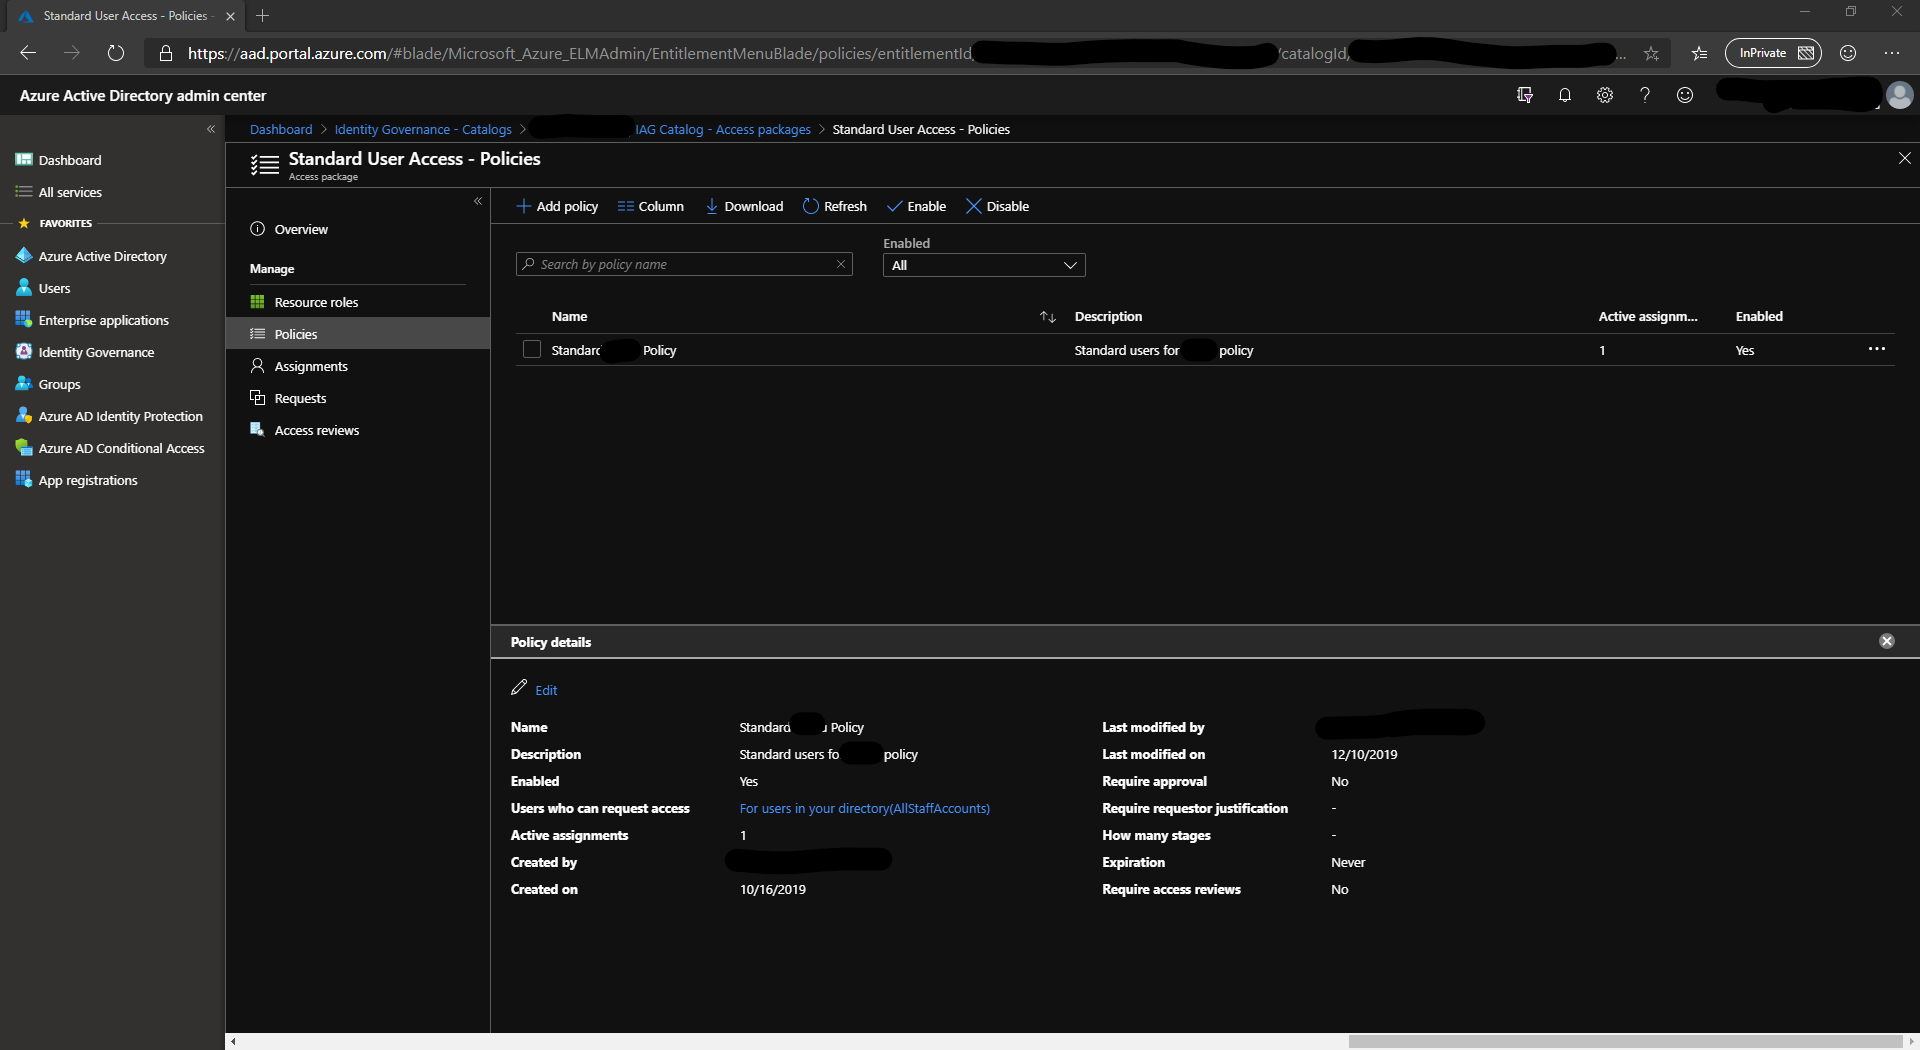Click Enable in the toolbar
This screenshot has width=1920, height=1050.
coord(917,206)
